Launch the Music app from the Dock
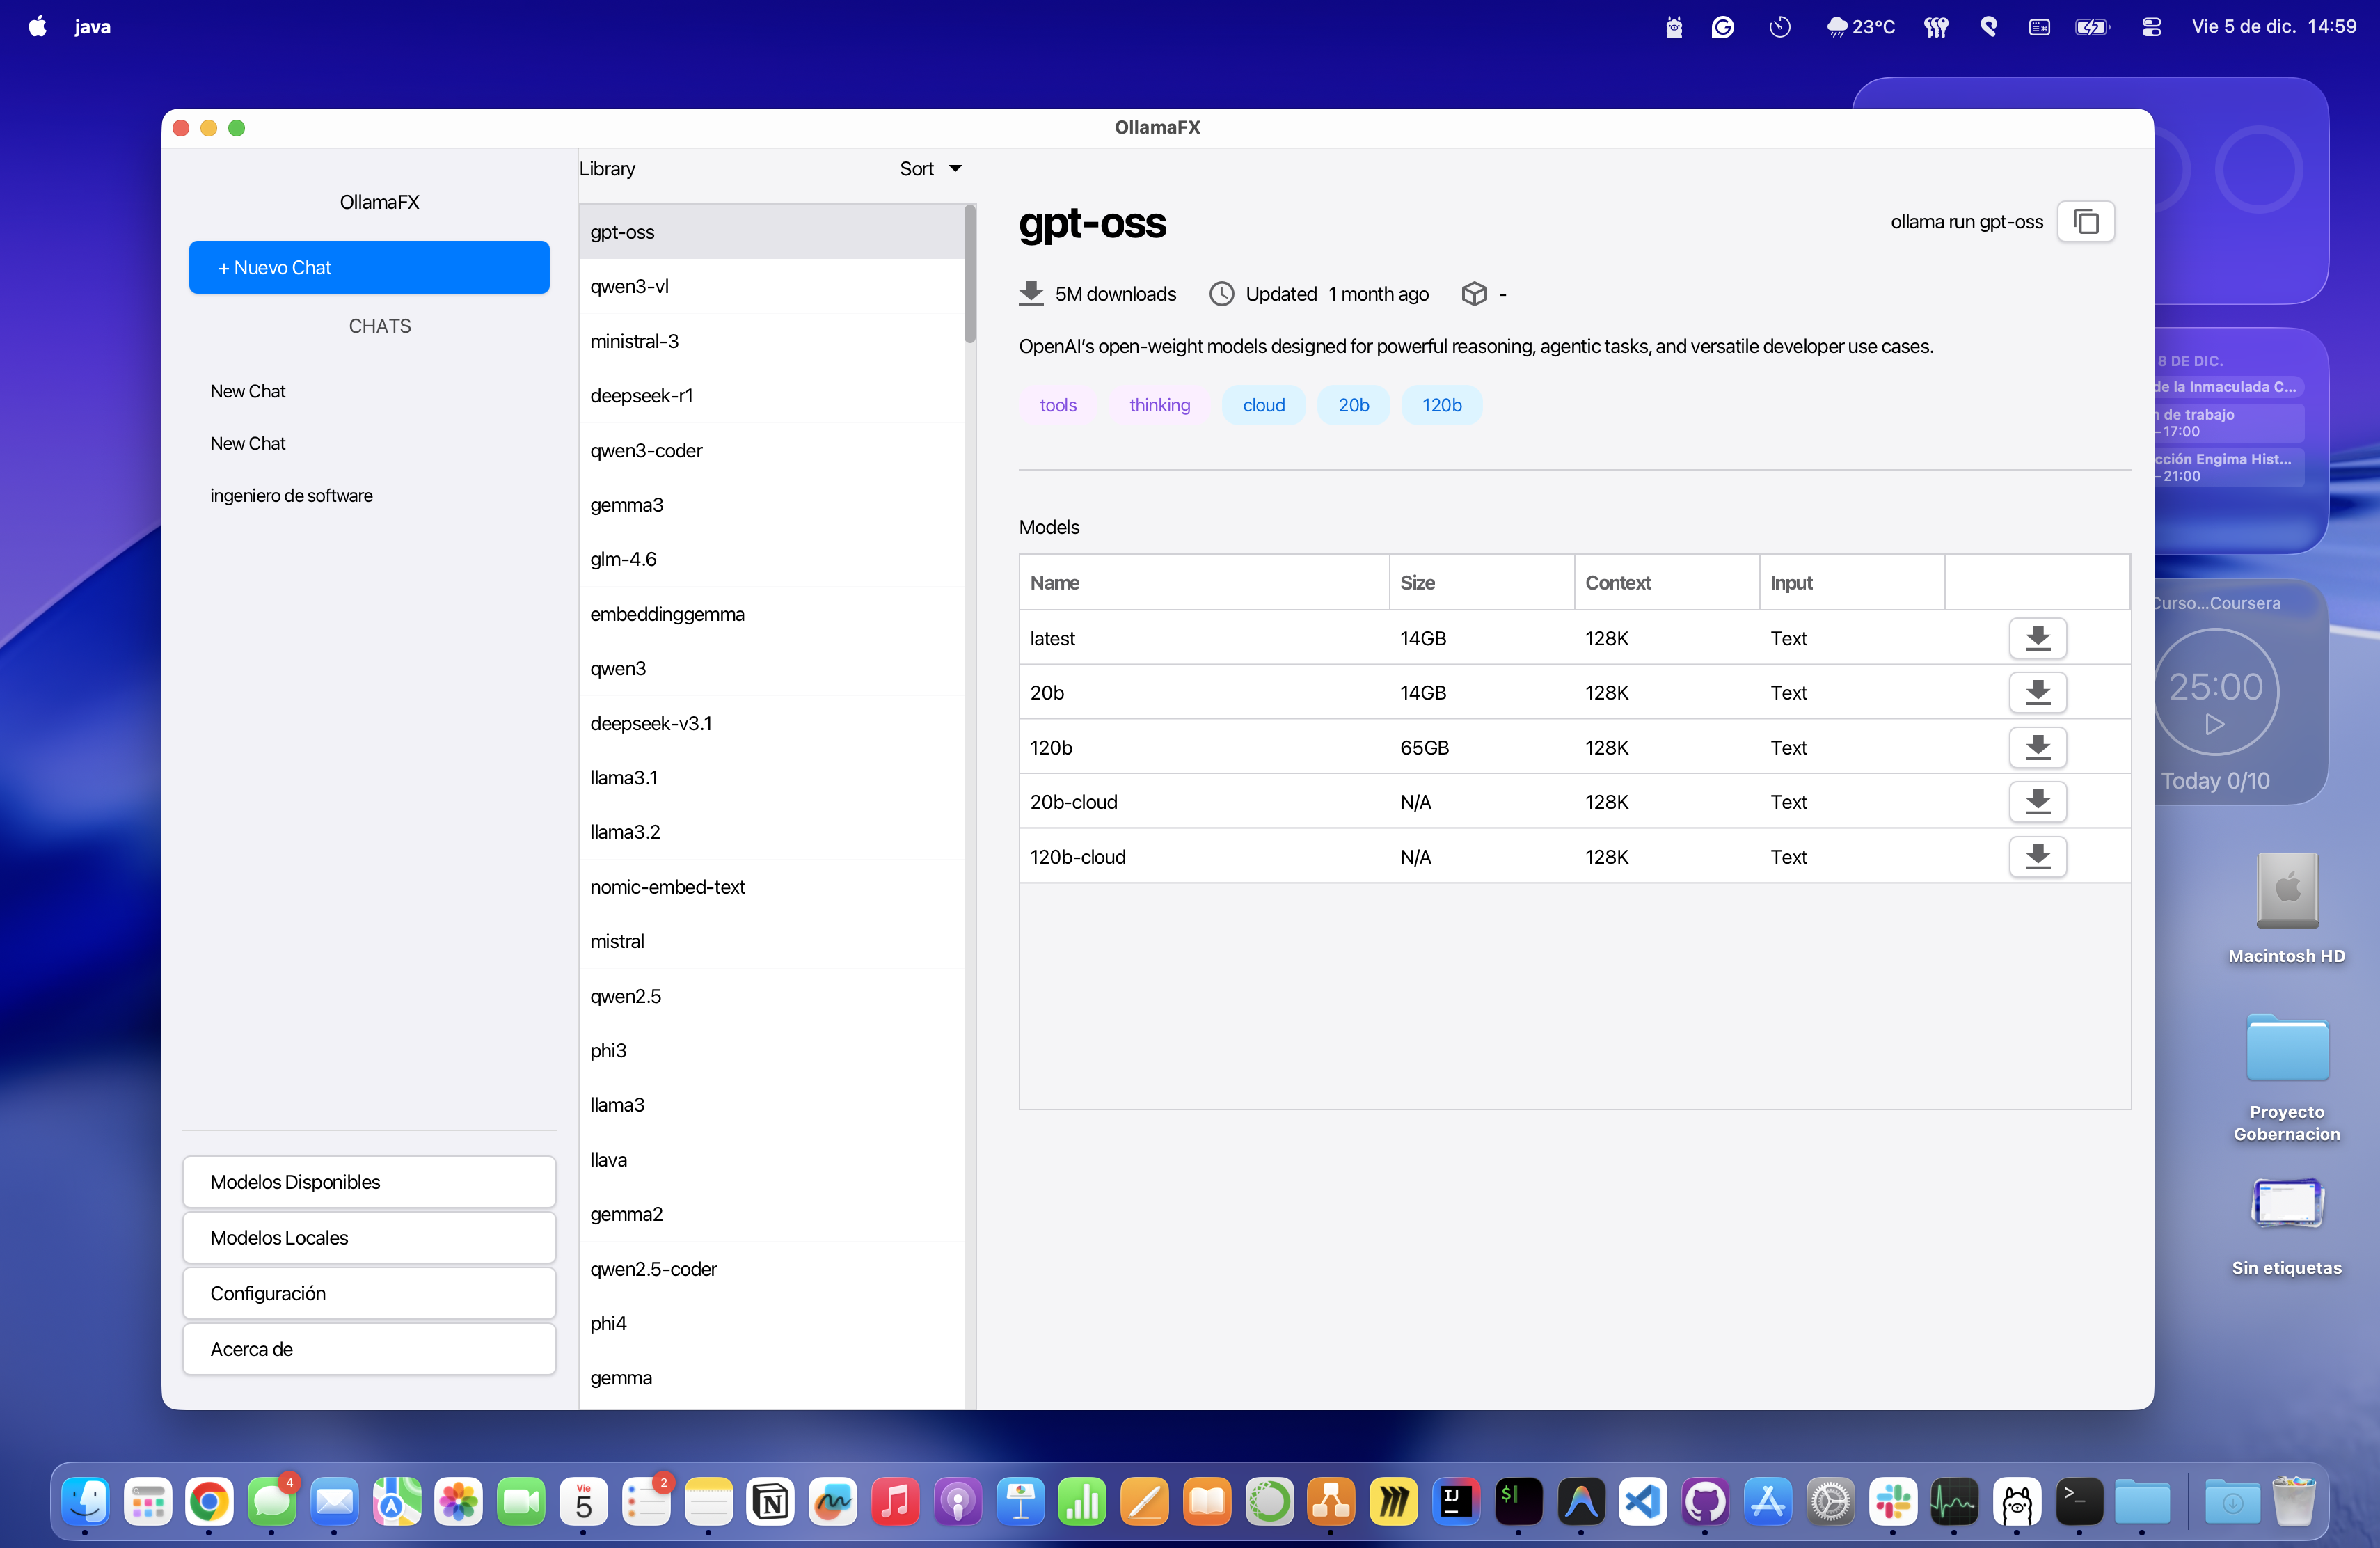The image size is (2380, 1548). point(895,1501)
